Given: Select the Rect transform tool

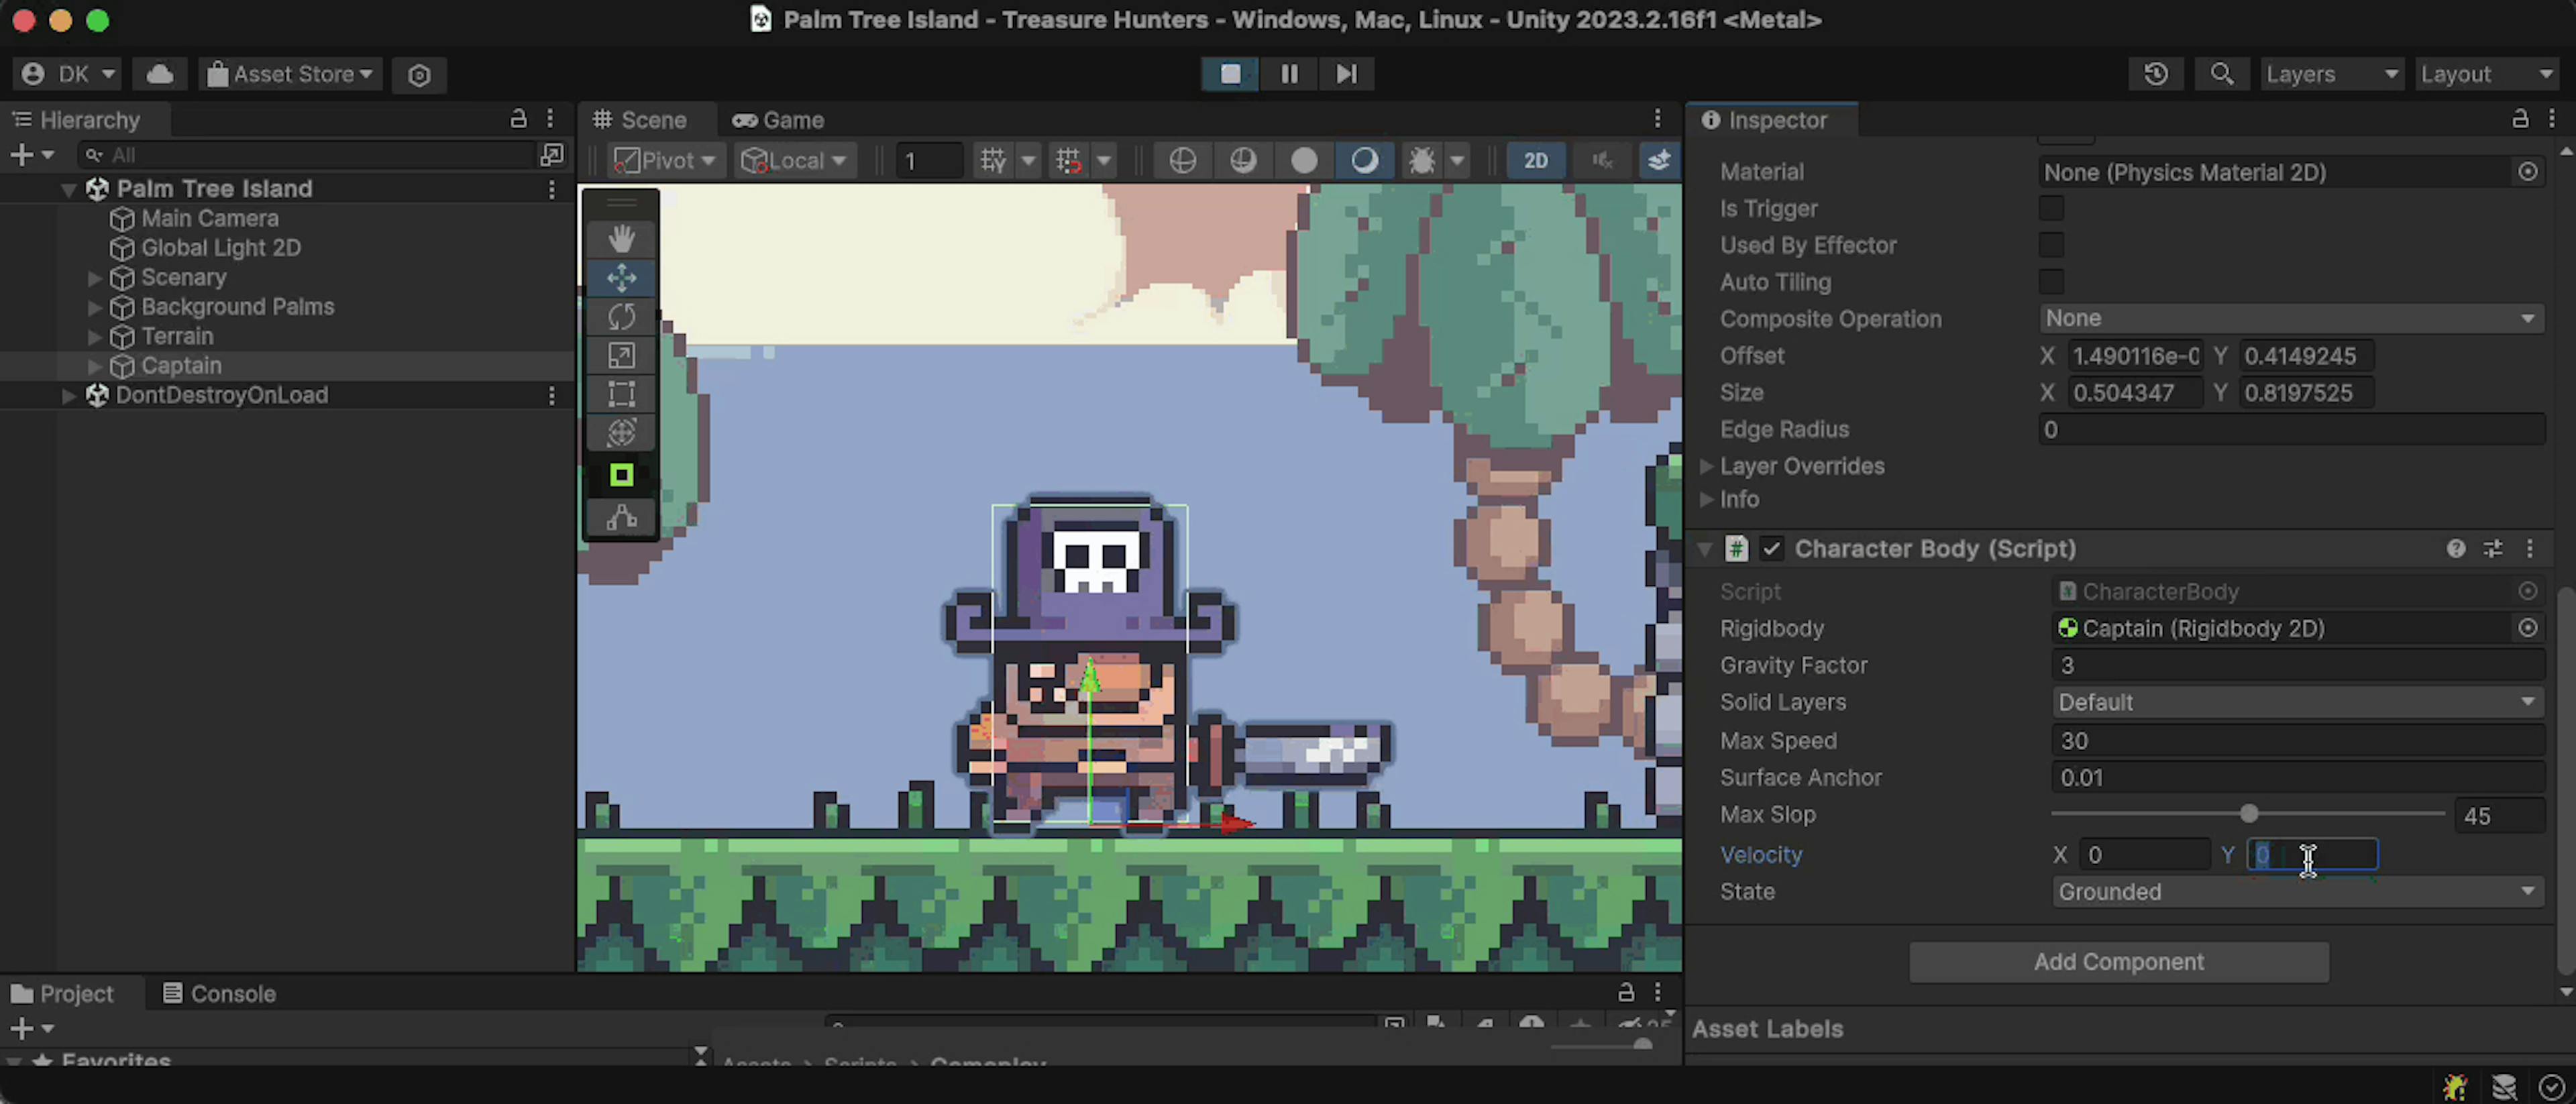Looking at the screenshot, I should pos(621,394).
